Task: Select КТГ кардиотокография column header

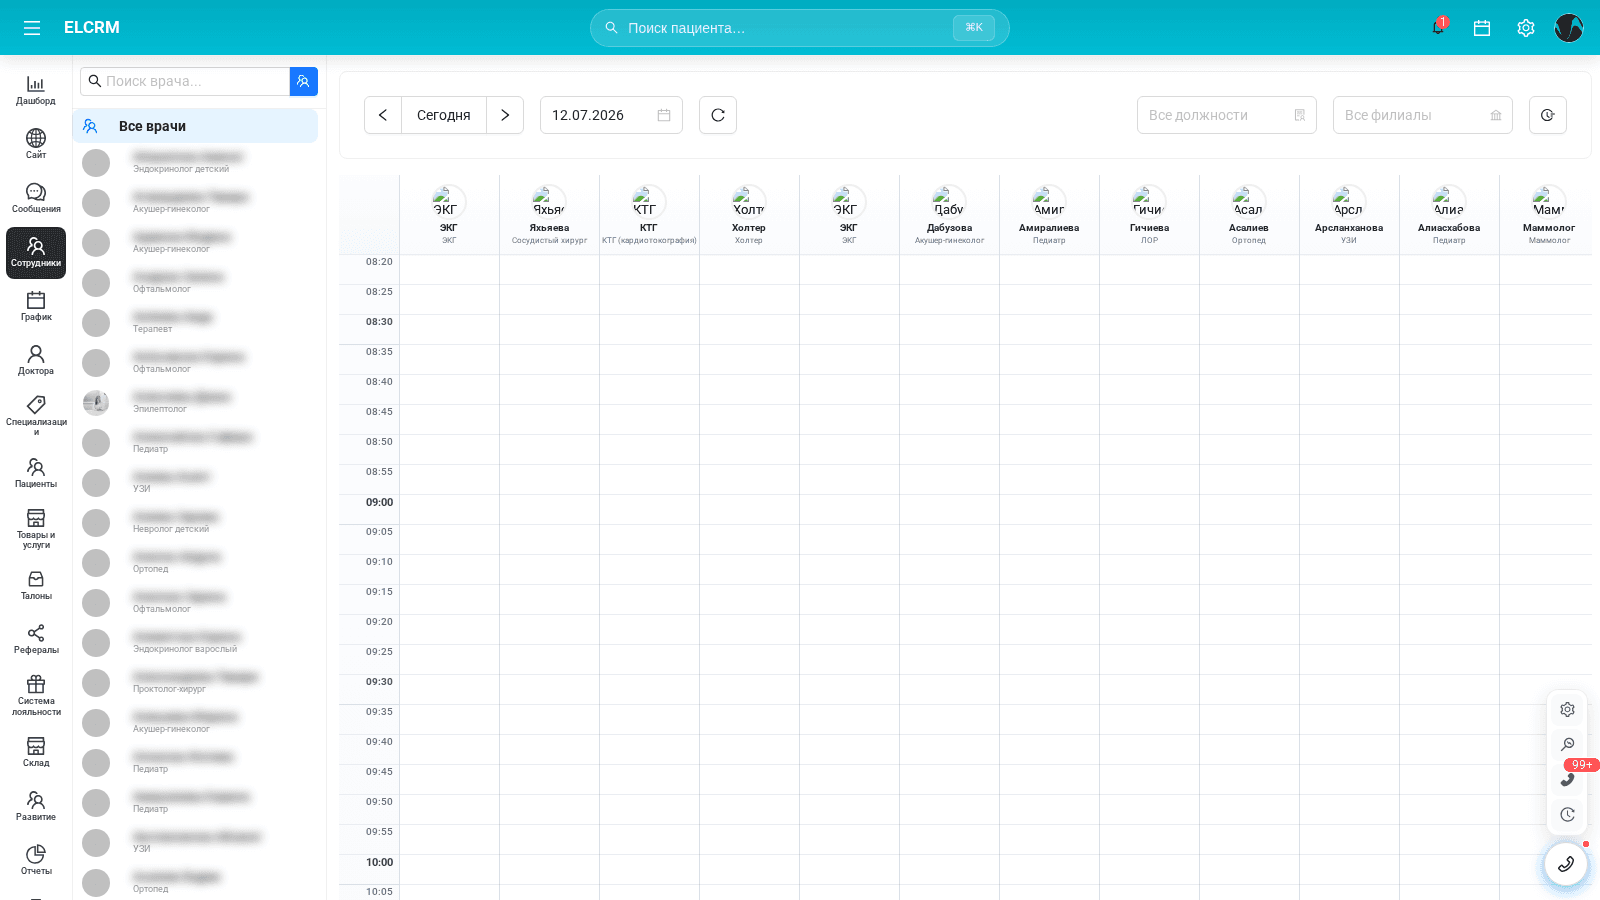Action: click(x=649, y=215)
